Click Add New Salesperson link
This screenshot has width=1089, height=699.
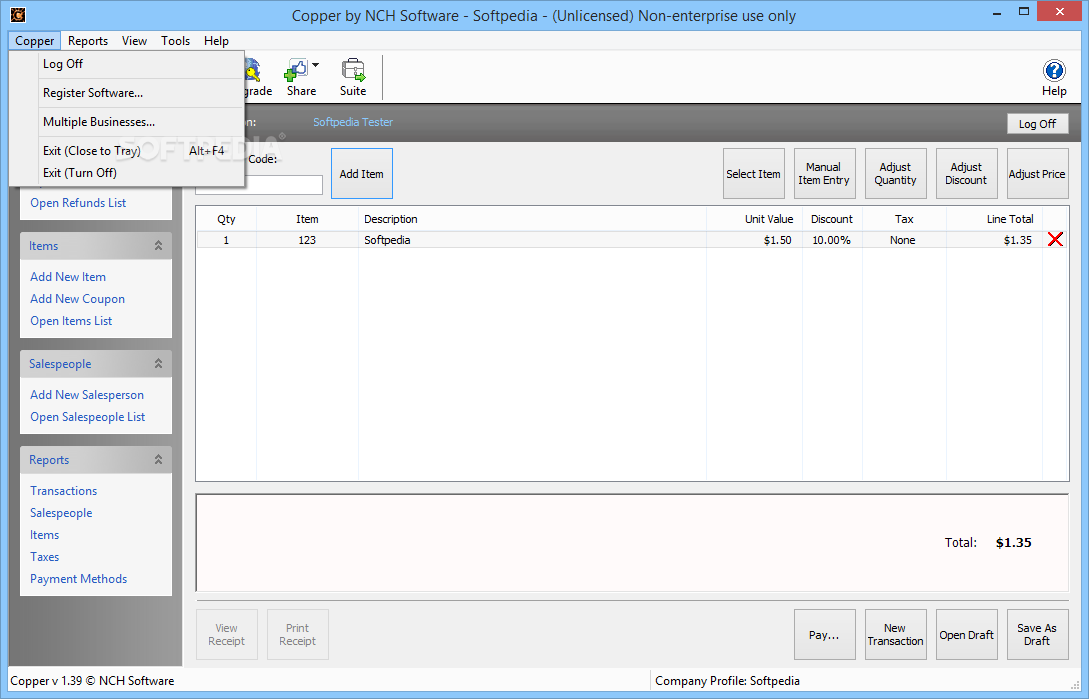87,395
